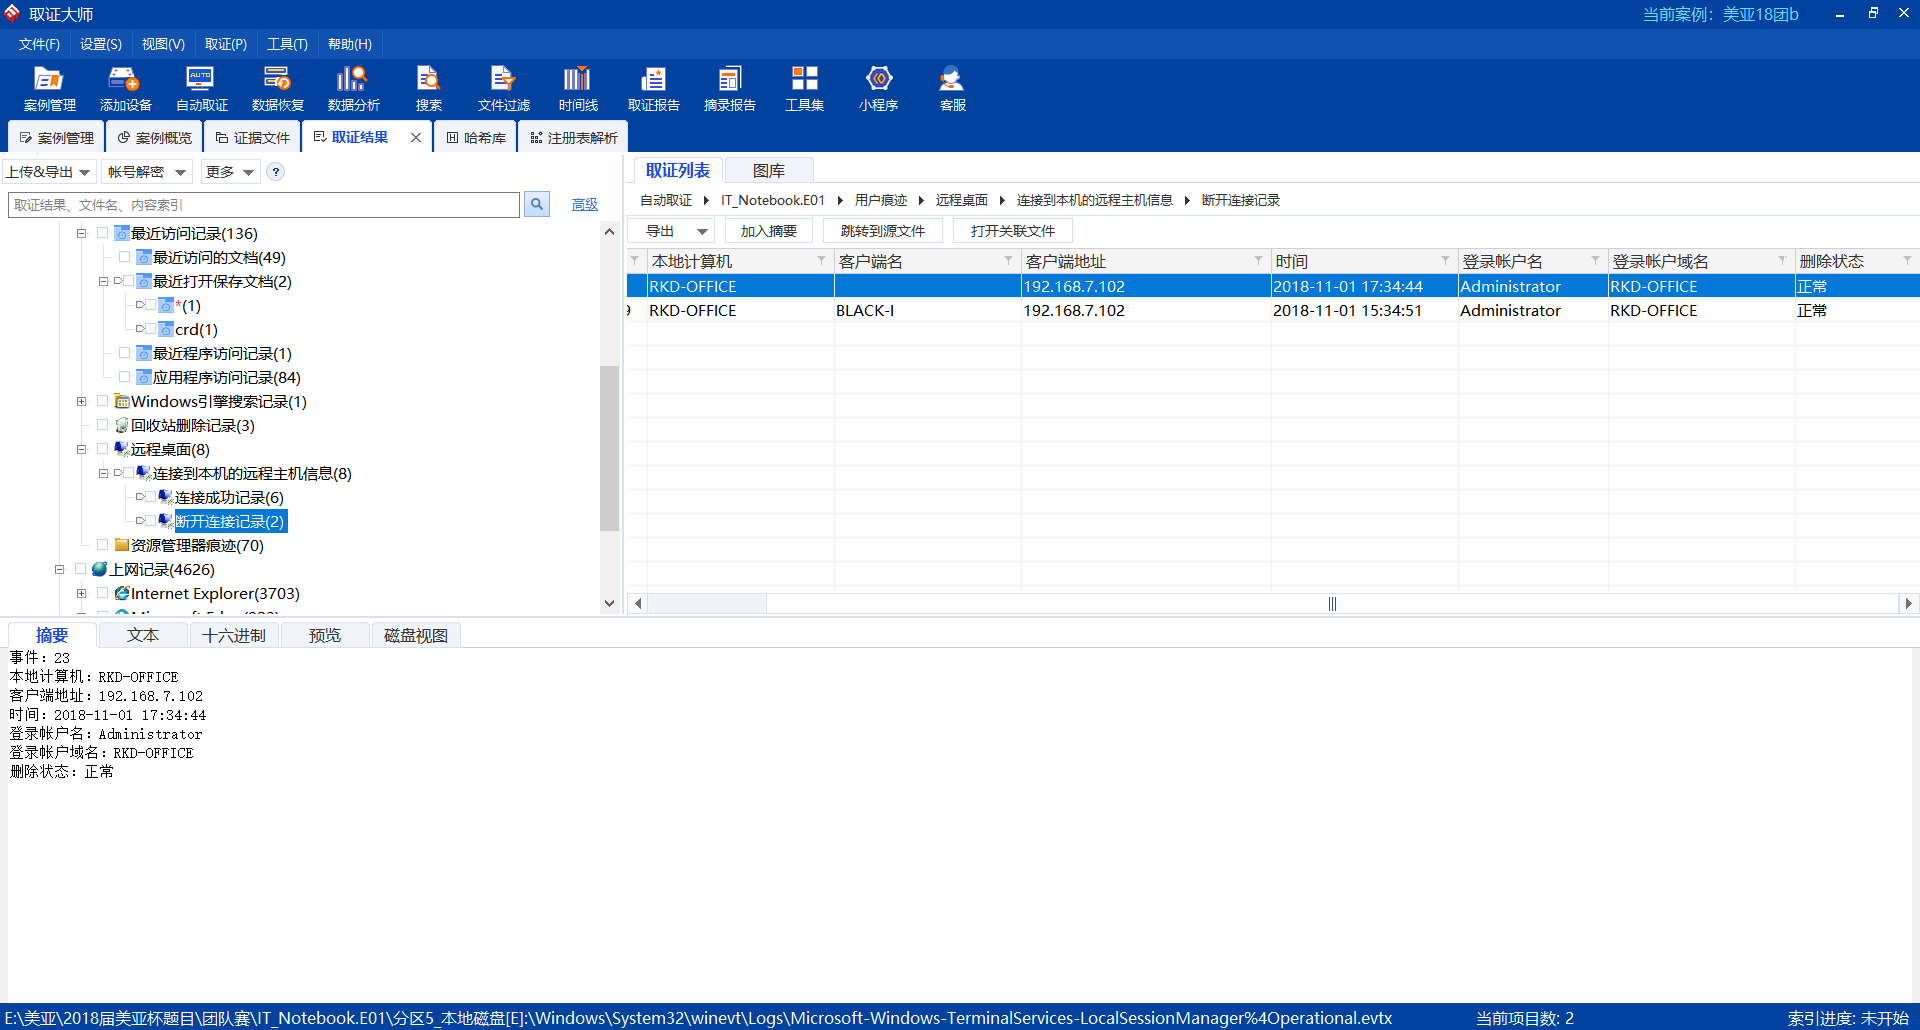Switch to the 哈希库 tab
The height and width of the screenshot is (1030, 1920).
click(x=476, y=138)
